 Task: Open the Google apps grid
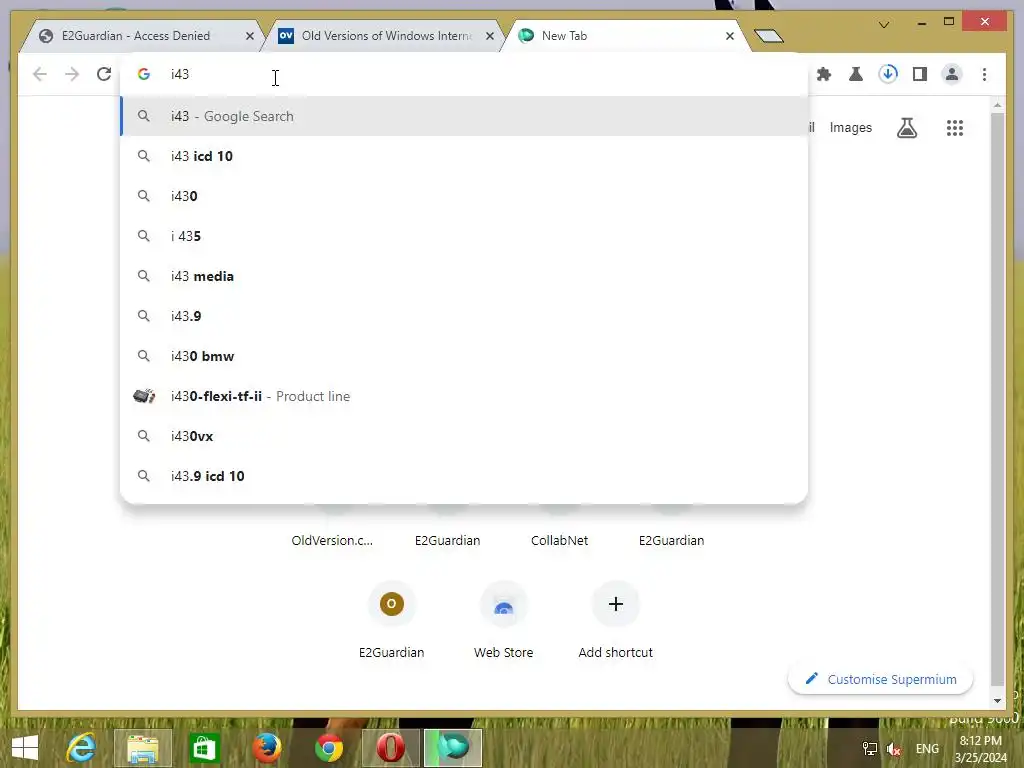(955, 128)
